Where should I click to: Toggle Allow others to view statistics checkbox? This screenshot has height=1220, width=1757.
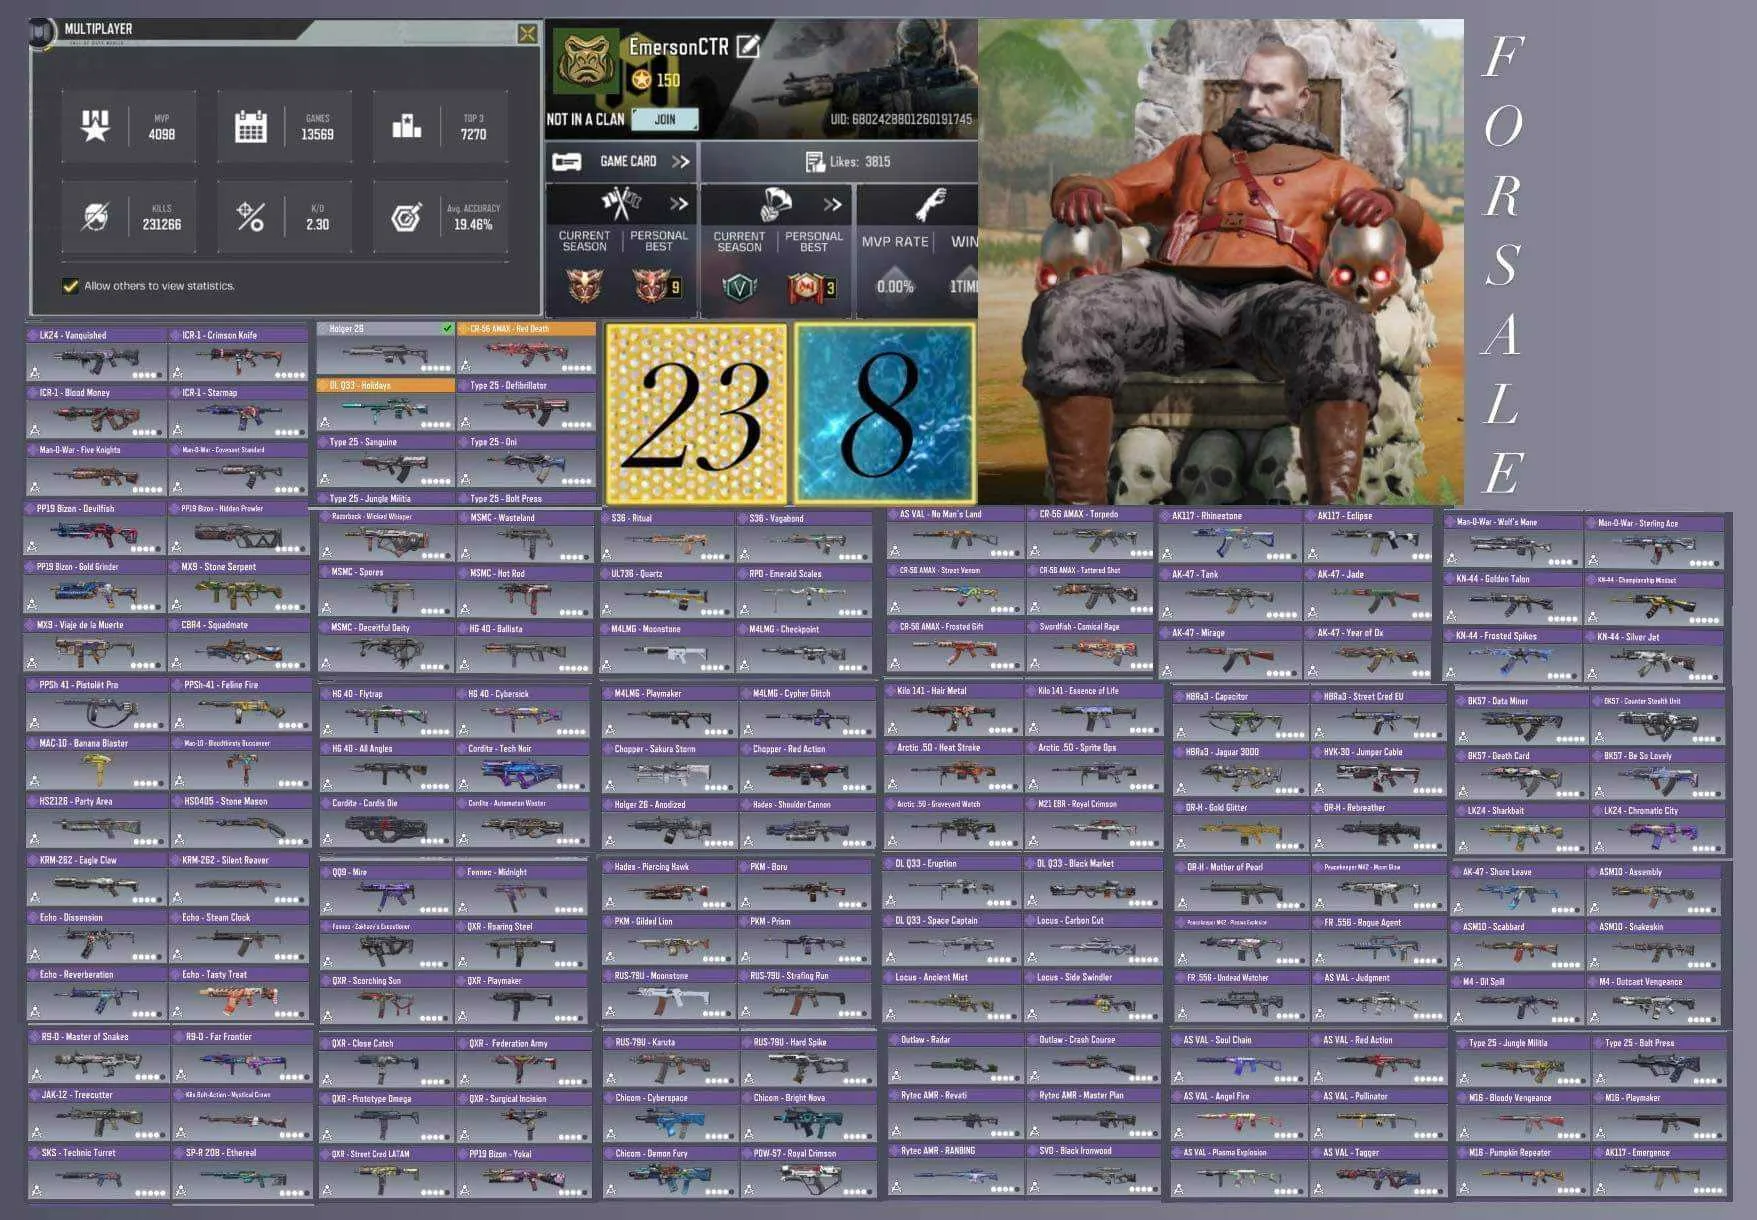pos(70,286)
